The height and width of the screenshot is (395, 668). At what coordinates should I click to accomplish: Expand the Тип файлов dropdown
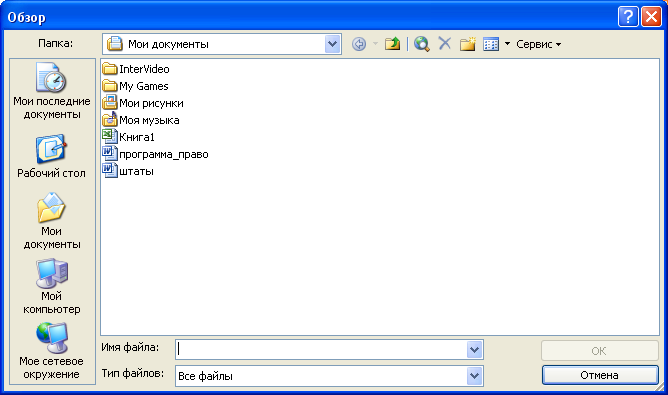tap(475, 376)
